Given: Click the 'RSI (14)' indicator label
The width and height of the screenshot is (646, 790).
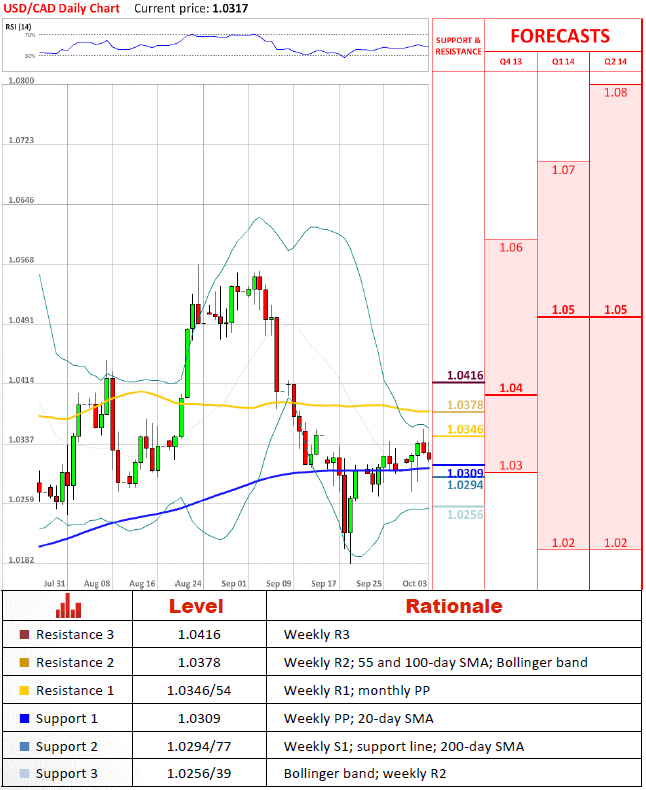Looking at the screenshot, I should [18, 27].
